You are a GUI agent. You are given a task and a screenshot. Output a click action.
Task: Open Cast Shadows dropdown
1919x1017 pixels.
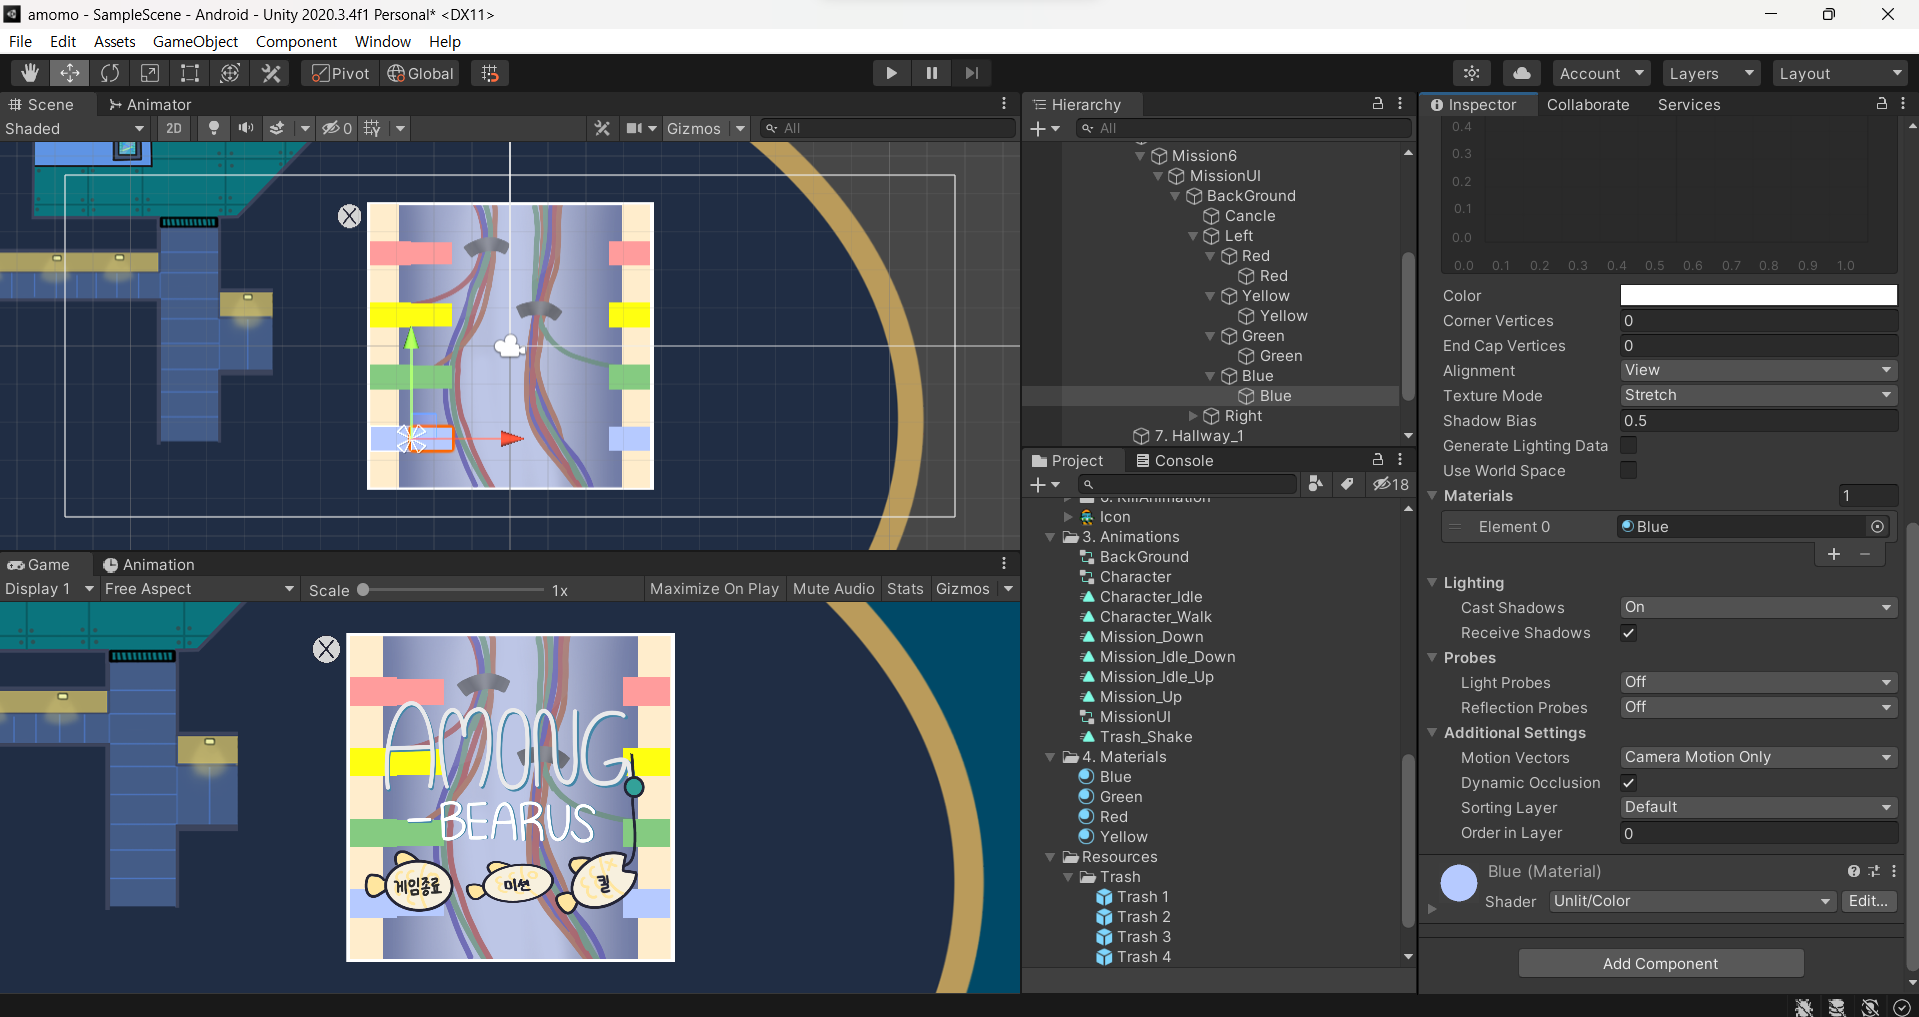point(1758,607)
